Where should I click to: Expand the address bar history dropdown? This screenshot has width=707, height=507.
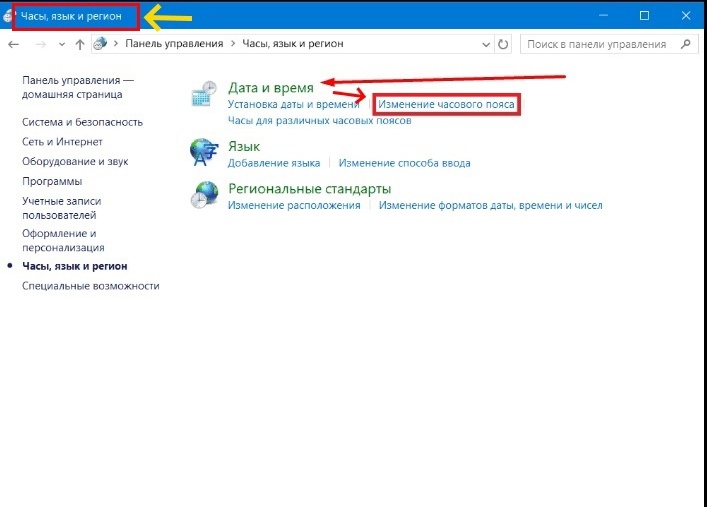click(x=486, y=45)
